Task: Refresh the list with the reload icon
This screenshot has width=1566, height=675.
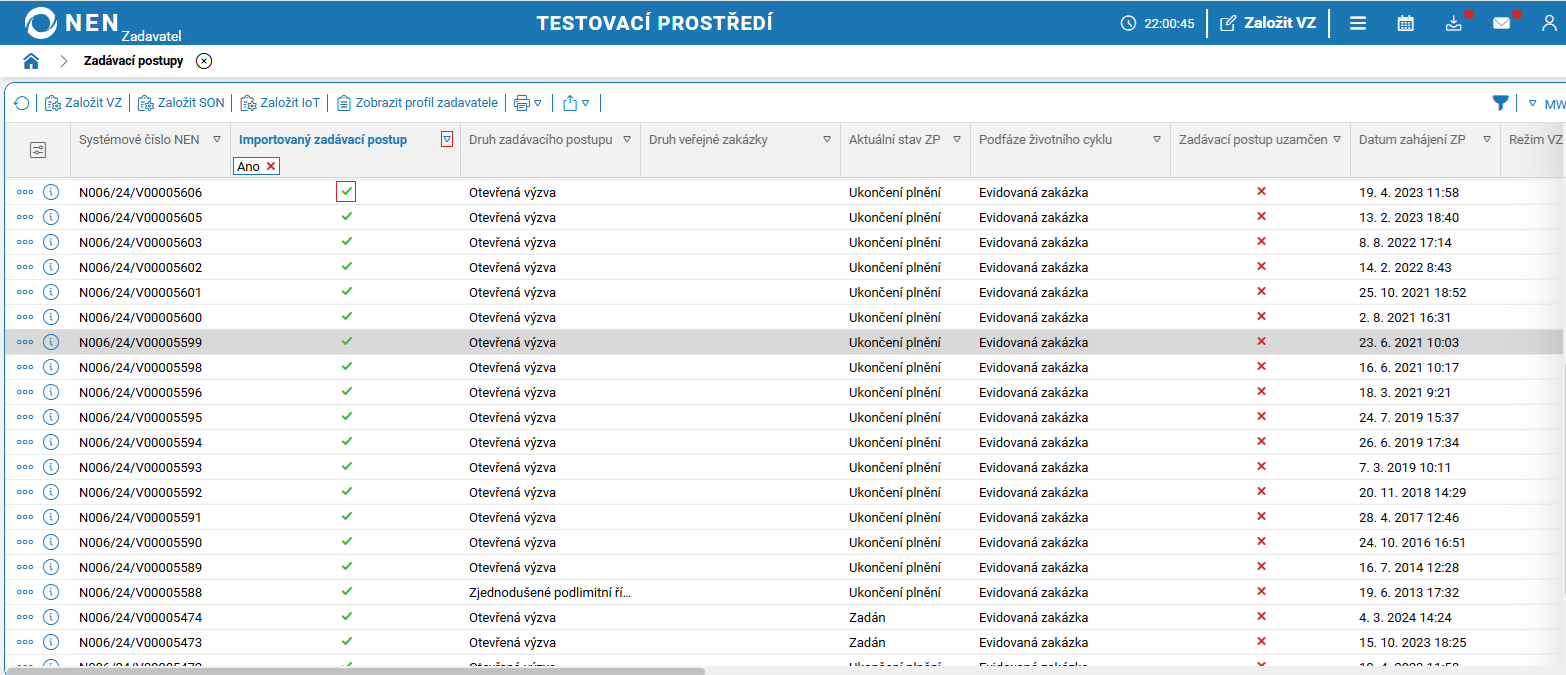Action: coord(20,102)
